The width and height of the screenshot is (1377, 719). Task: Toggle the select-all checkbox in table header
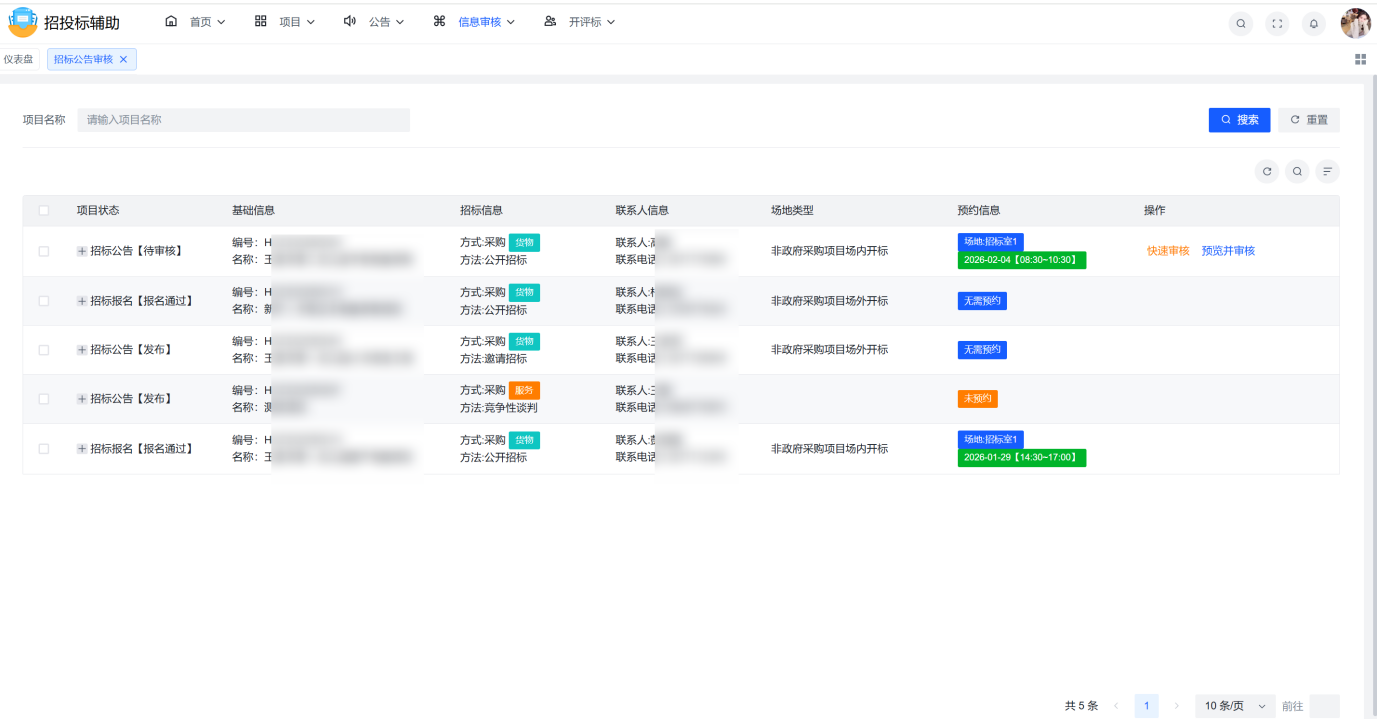click(43, 211)
